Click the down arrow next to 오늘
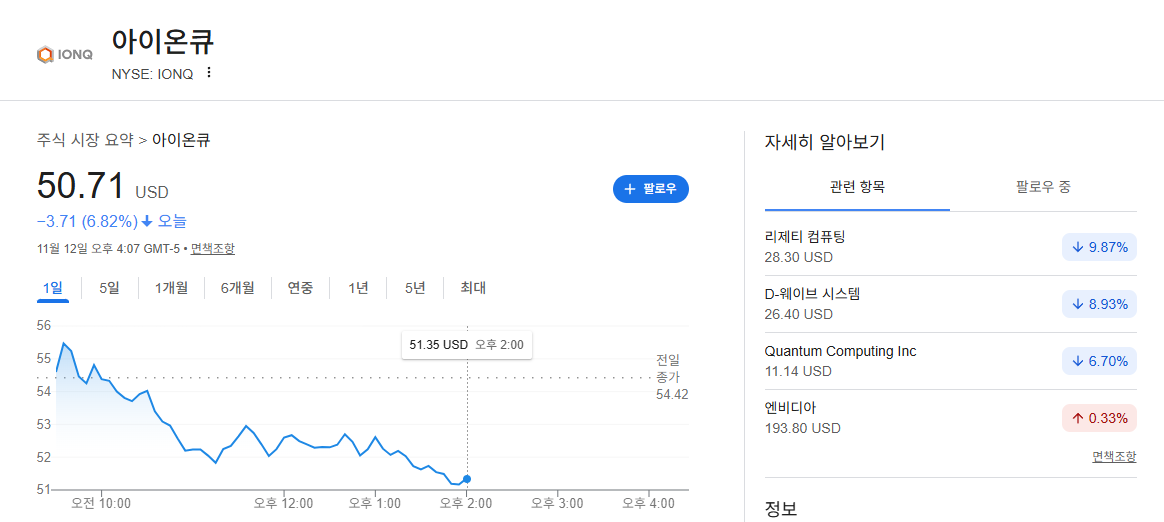The height and width of the screenshot is (522, 1164). click(x=147, y=221)
